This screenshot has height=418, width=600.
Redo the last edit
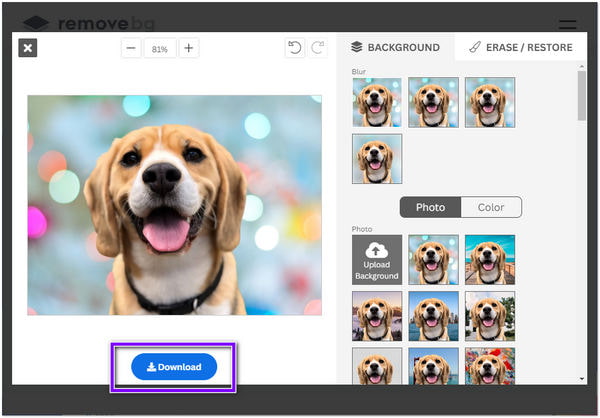click(318, 48)
